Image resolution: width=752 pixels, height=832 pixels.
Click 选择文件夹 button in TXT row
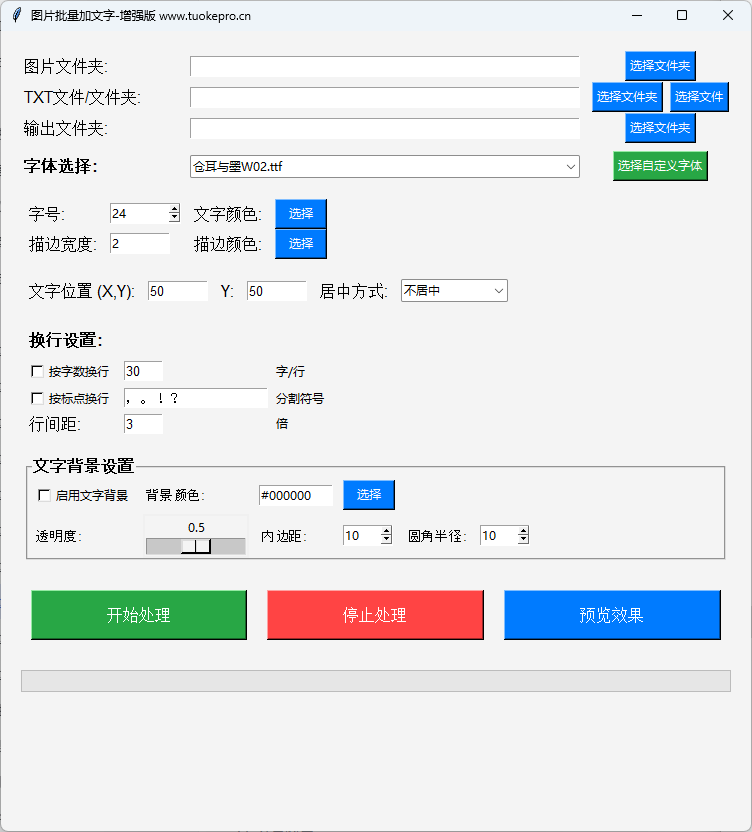pyautogui.click(x=627, y=97)
